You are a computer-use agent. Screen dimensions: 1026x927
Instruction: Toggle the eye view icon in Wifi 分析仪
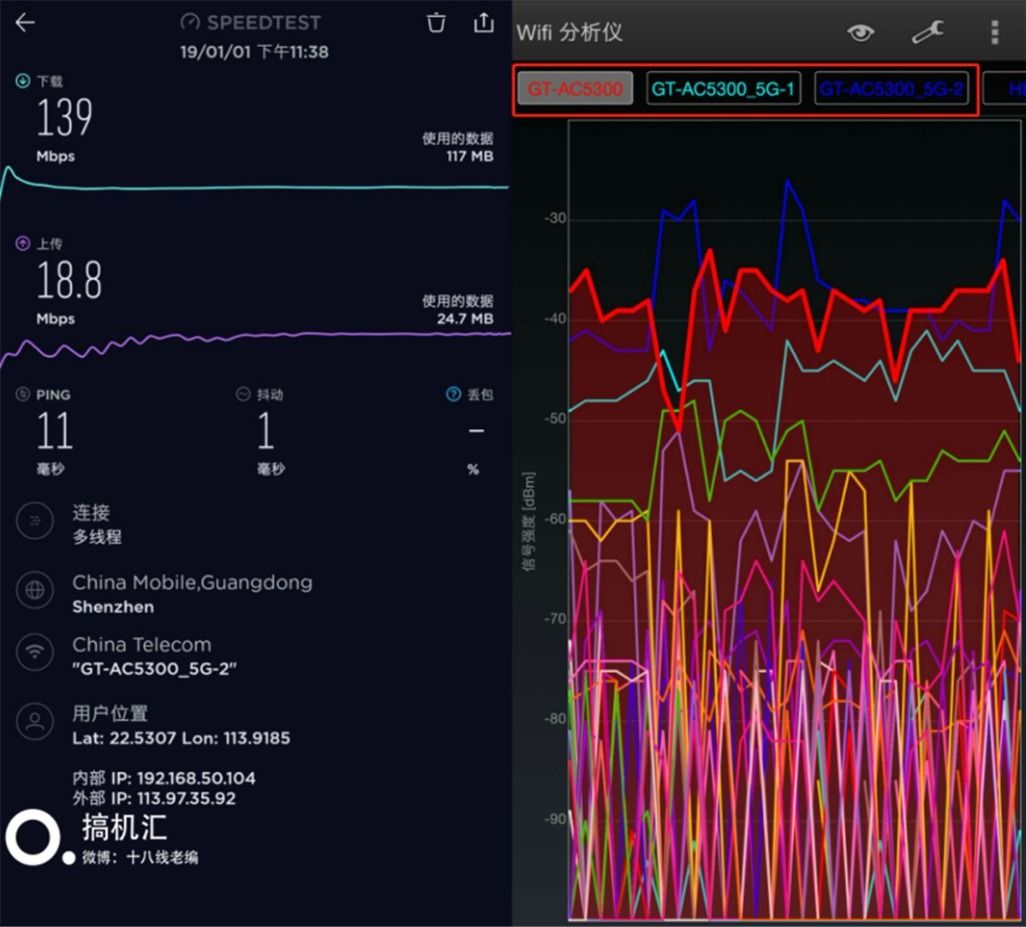point(860,31)
